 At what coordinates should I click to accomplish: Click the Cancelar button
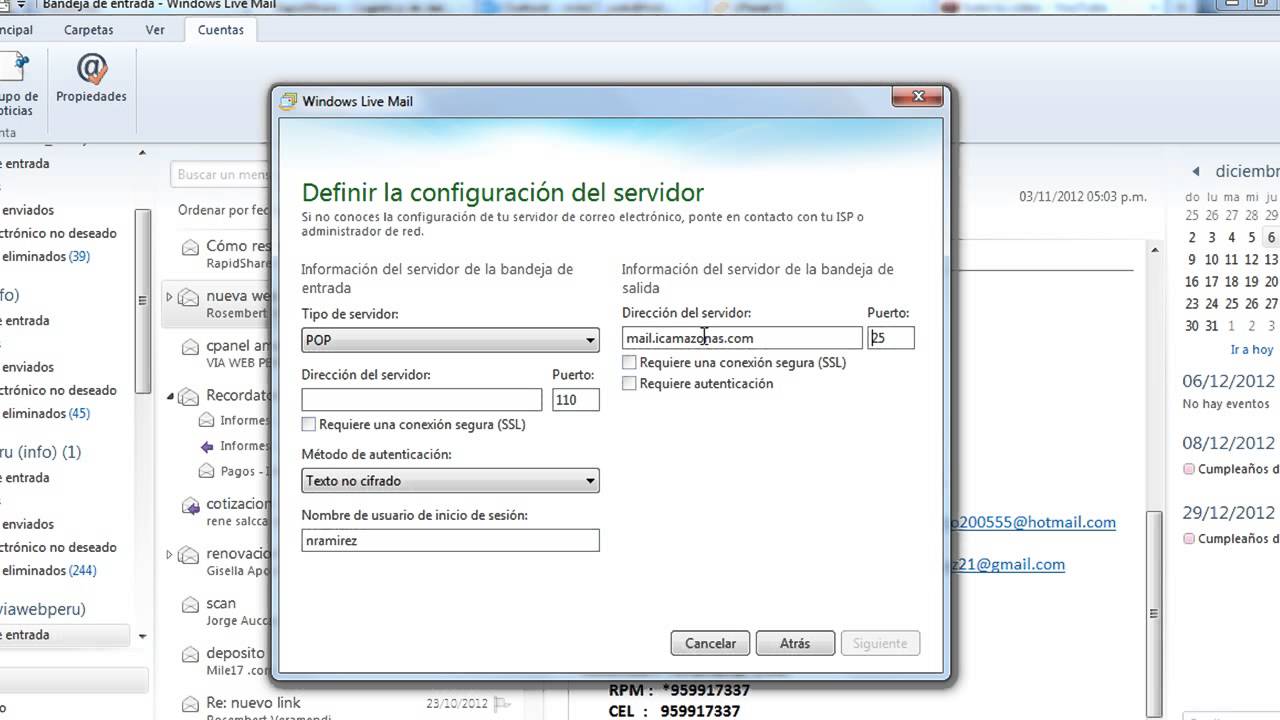pyautogui.click(x=710, y=644)
